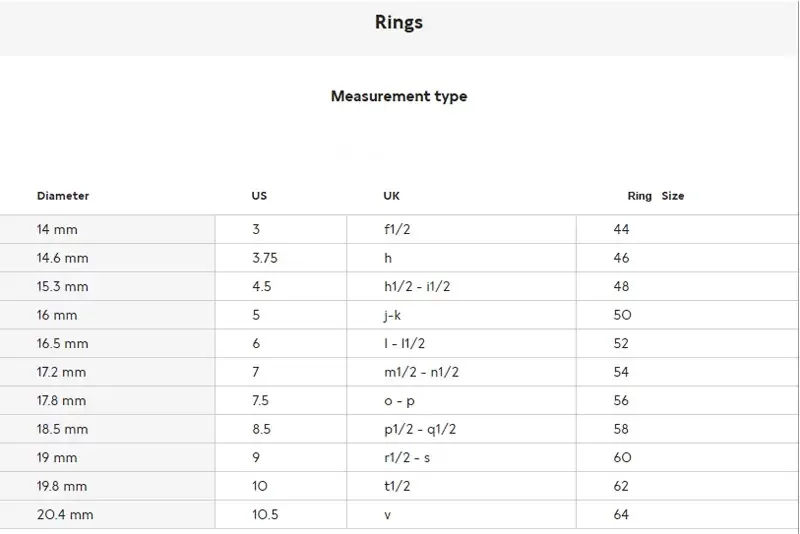The image size is (800, 534).
Task: Click UK size v cell
Action: click(x=387, y=514)
